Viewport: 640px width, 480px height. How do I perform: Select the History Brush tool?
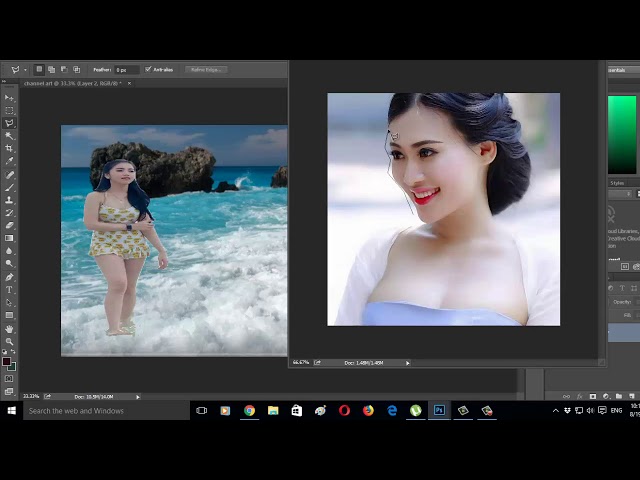[9, 213]
